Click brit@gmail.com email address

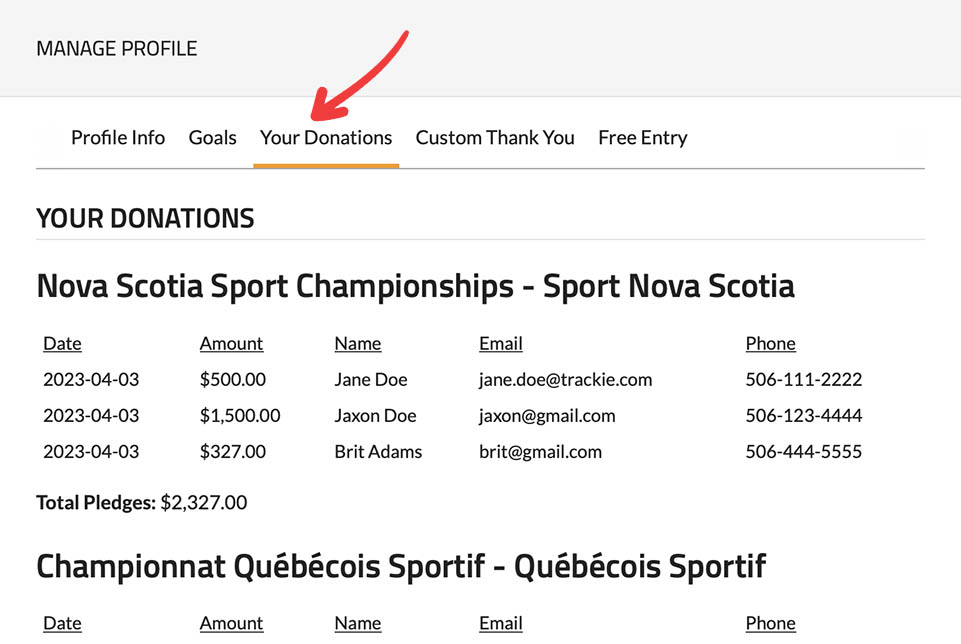(x=540, y=452)
